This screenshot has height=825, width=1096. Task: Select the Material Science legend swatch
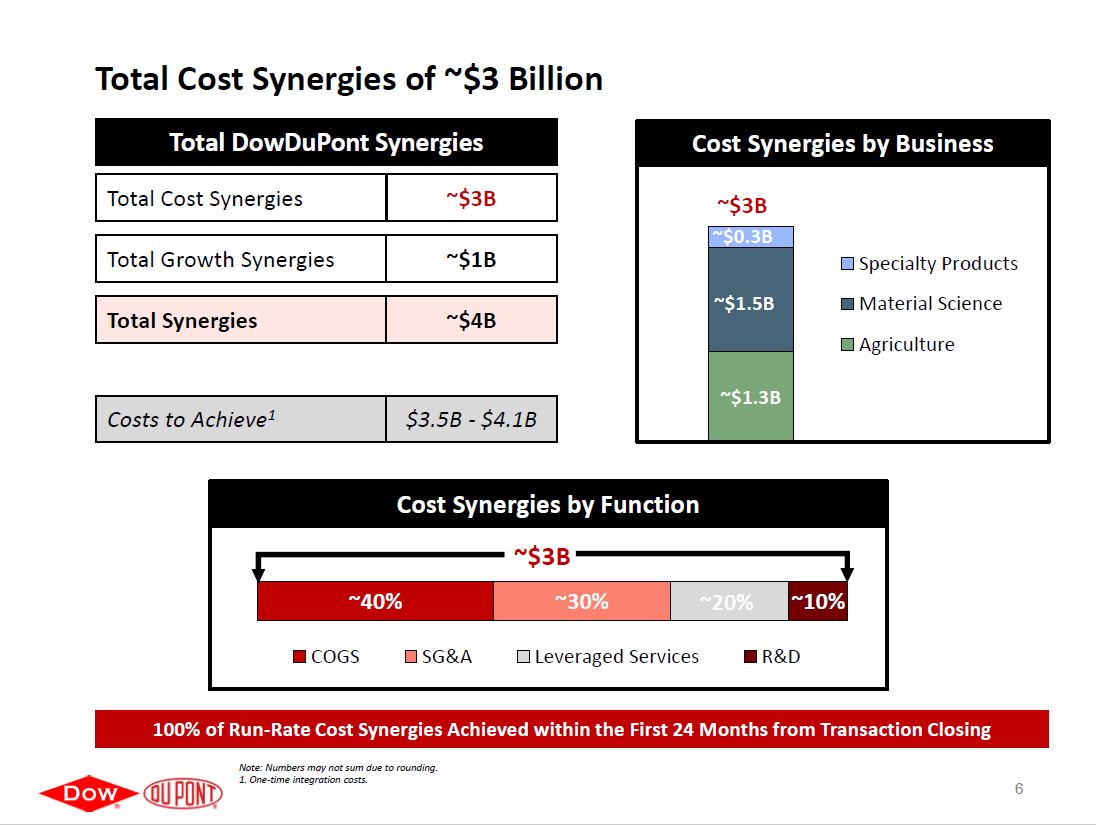[x=847, y=304]
